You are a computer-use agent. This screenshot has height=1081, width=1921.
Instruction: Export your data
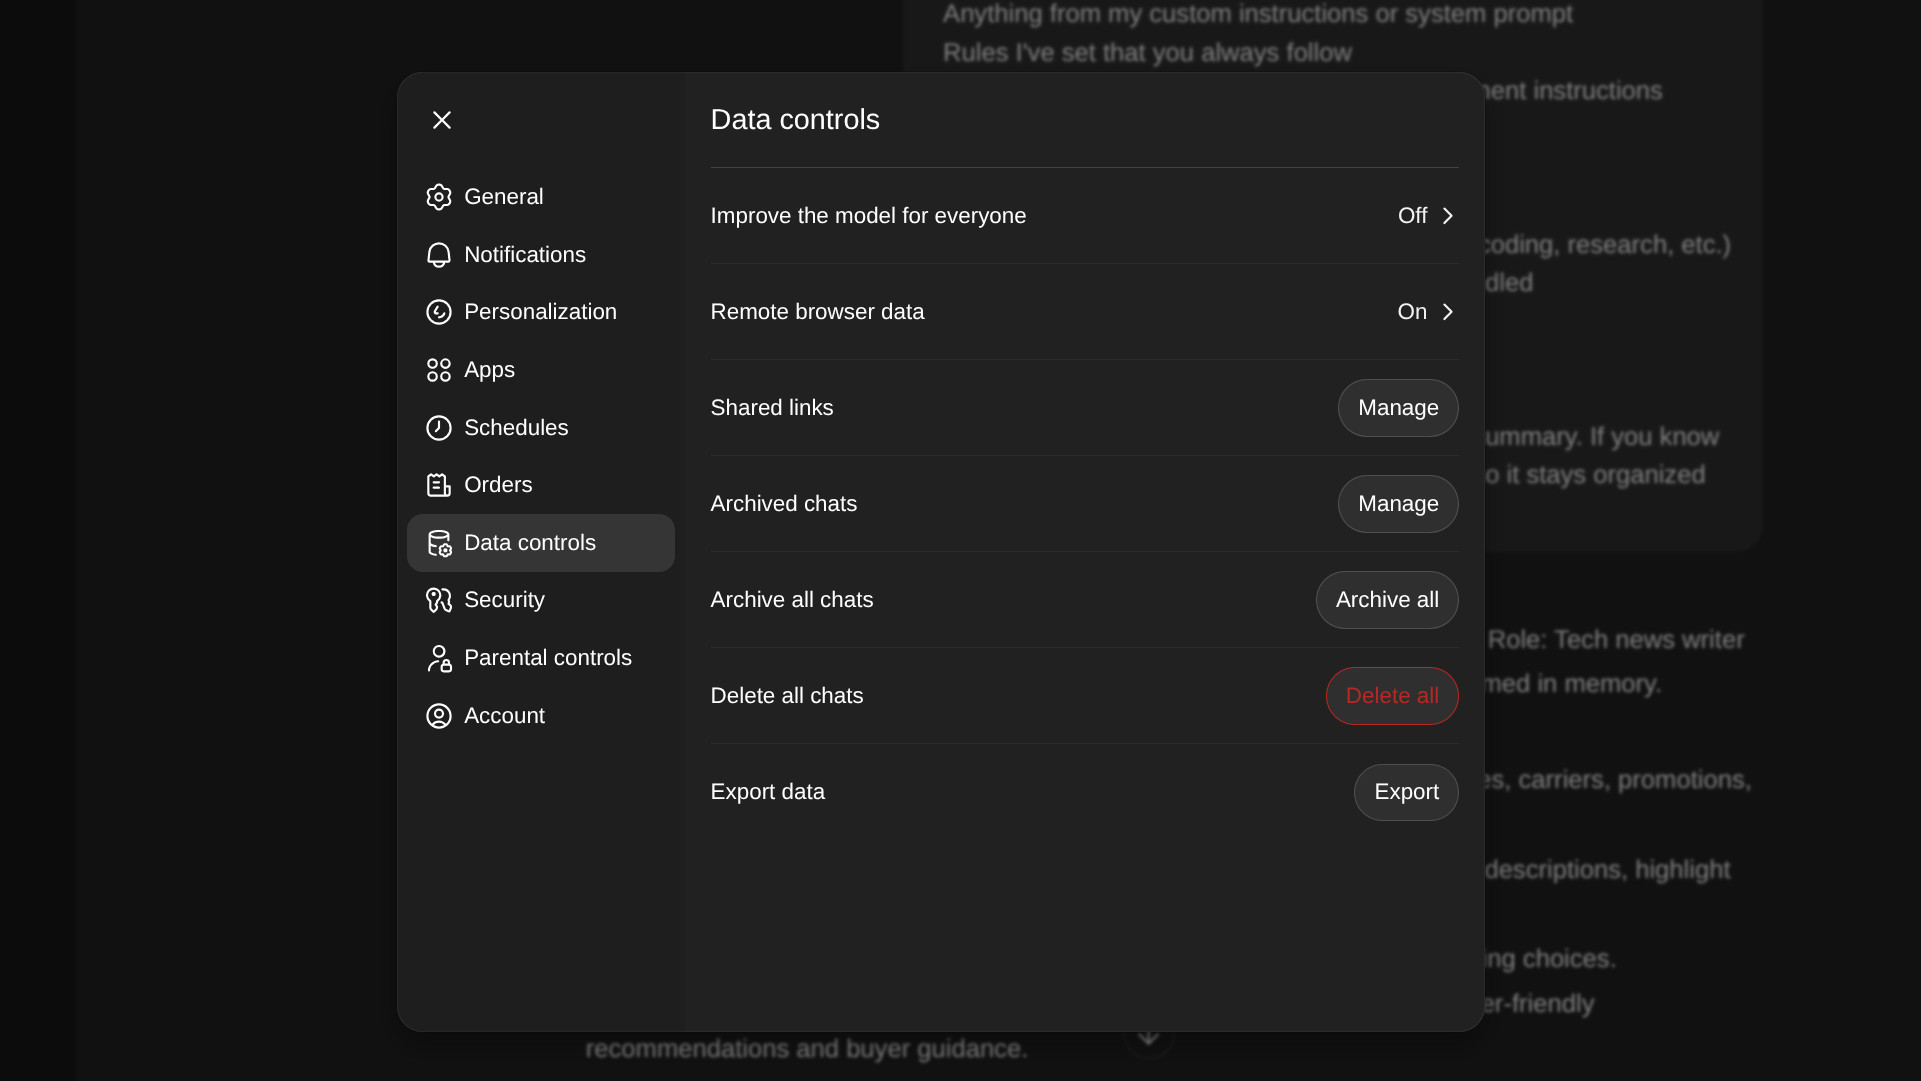(1405, 791)
